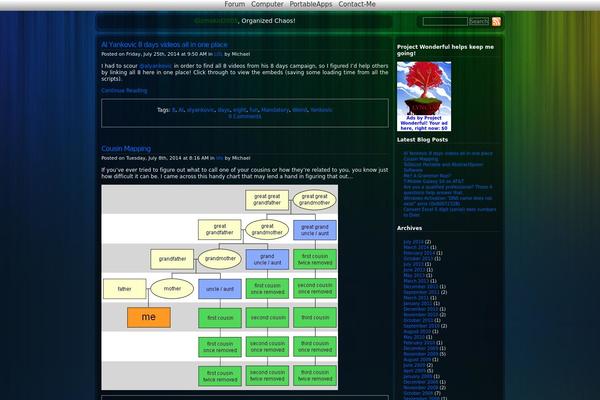600x400 pixels.
Task: Open the 'alyankovic' tag link
Action: [x=201, y=110]
